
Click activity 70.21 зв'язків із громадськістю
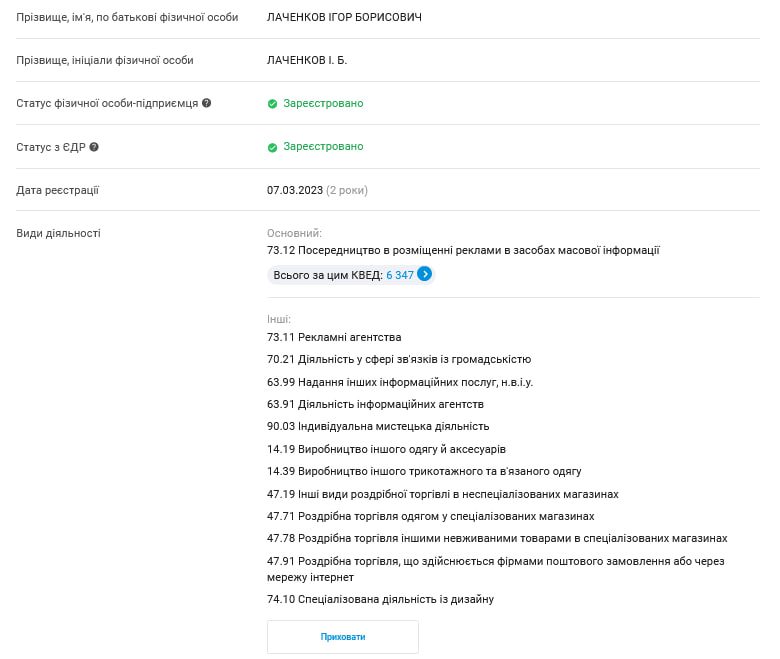coord(399,359)
